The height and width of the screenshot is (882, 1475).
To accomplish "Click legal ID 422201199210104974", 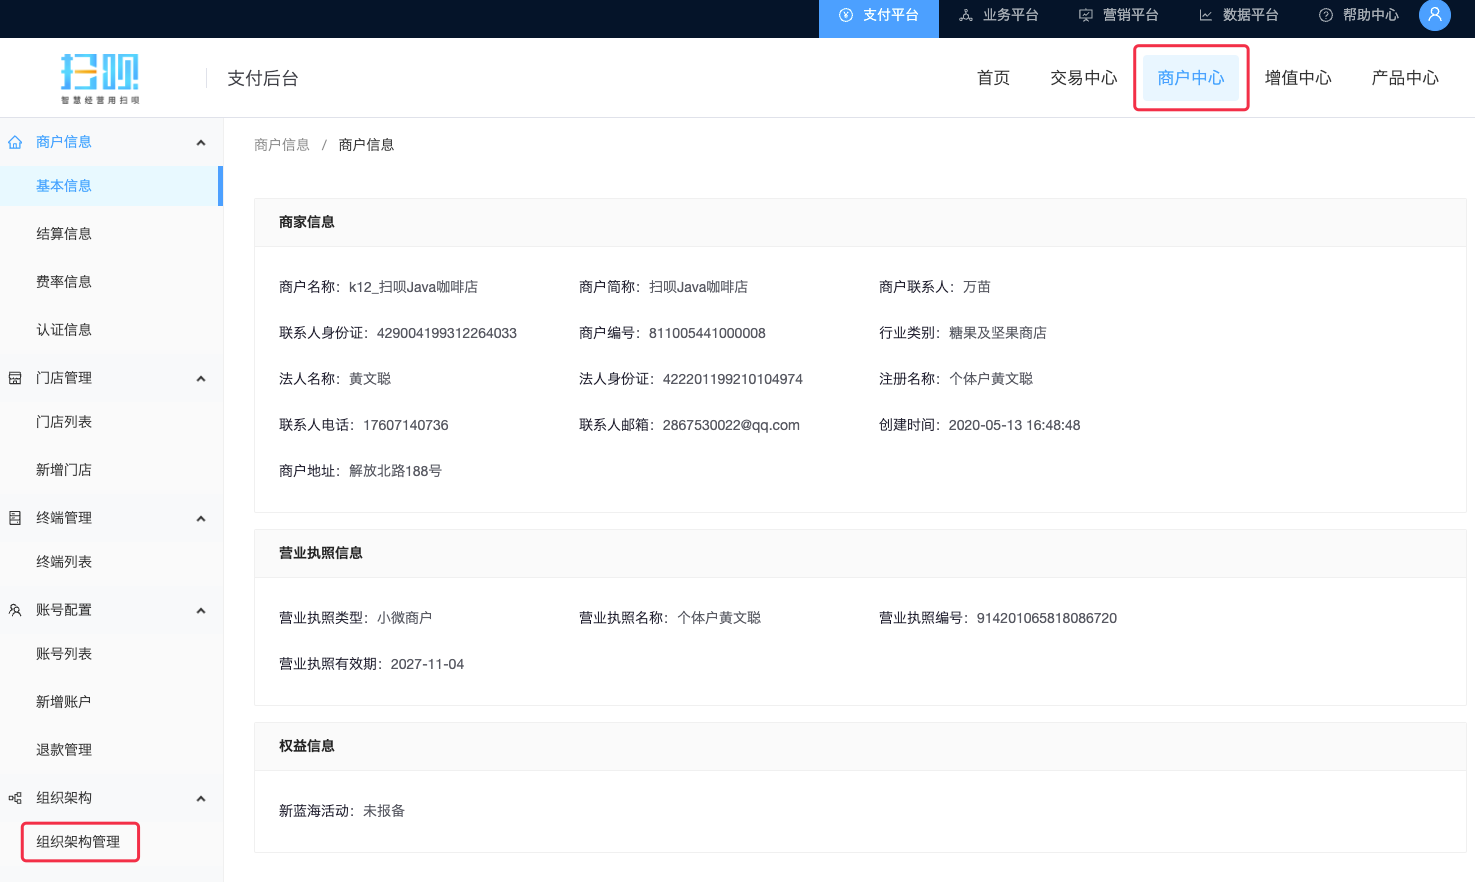I will click(x=733, y=379).
